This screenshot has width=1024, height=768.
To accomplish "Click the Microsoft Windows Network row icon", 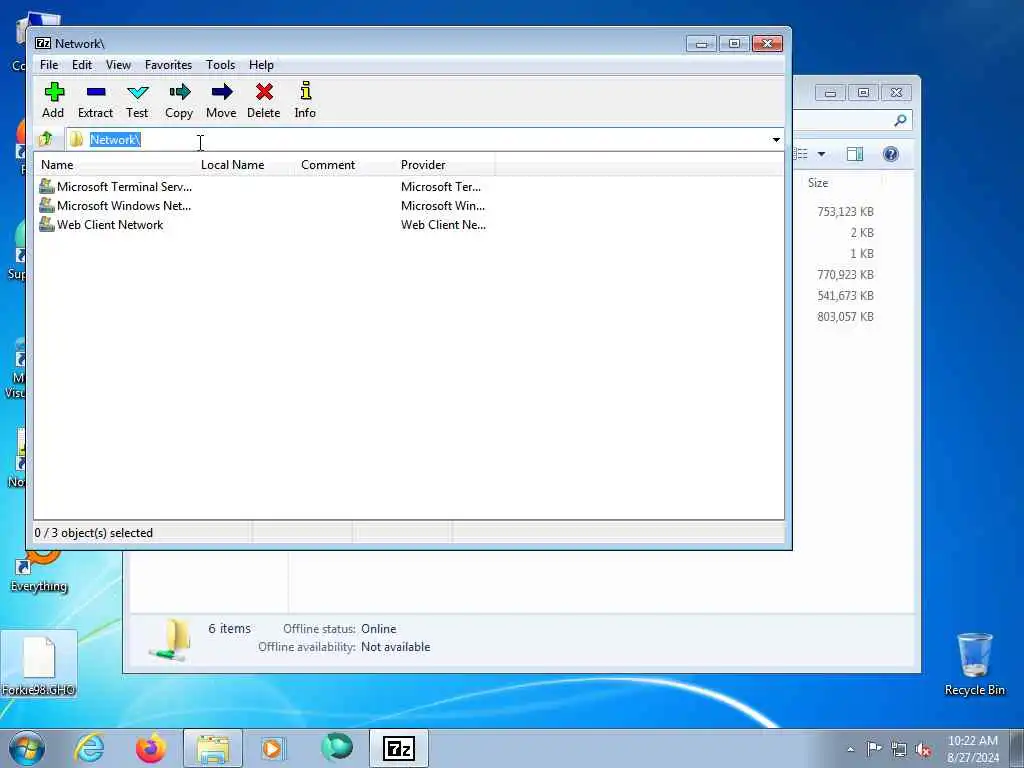I will tap(46, 205).
